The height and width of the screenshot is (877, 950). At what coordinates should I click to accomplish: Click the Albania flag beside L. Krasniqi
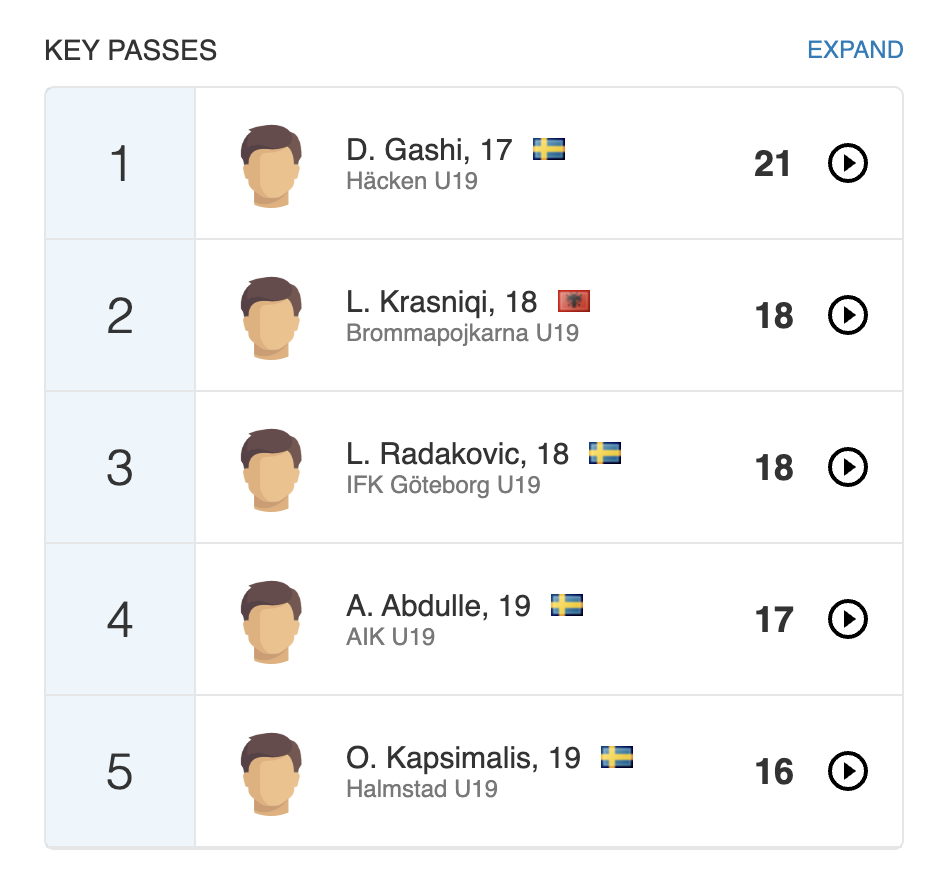coord(574,301)
